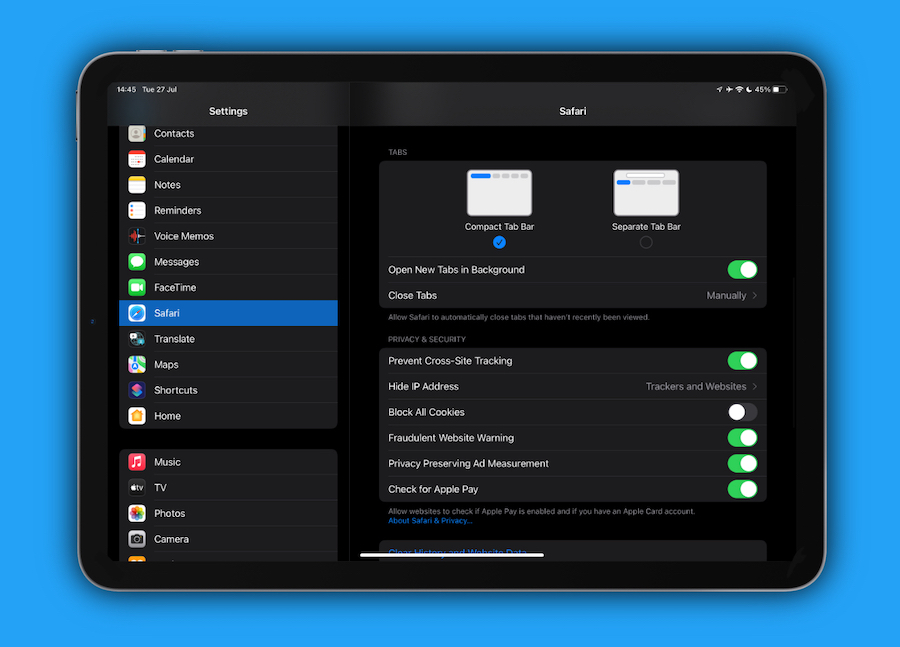The image size is (900, 647).
Task: Tap the Apple TV icon
Action: (x=137, y=487)
